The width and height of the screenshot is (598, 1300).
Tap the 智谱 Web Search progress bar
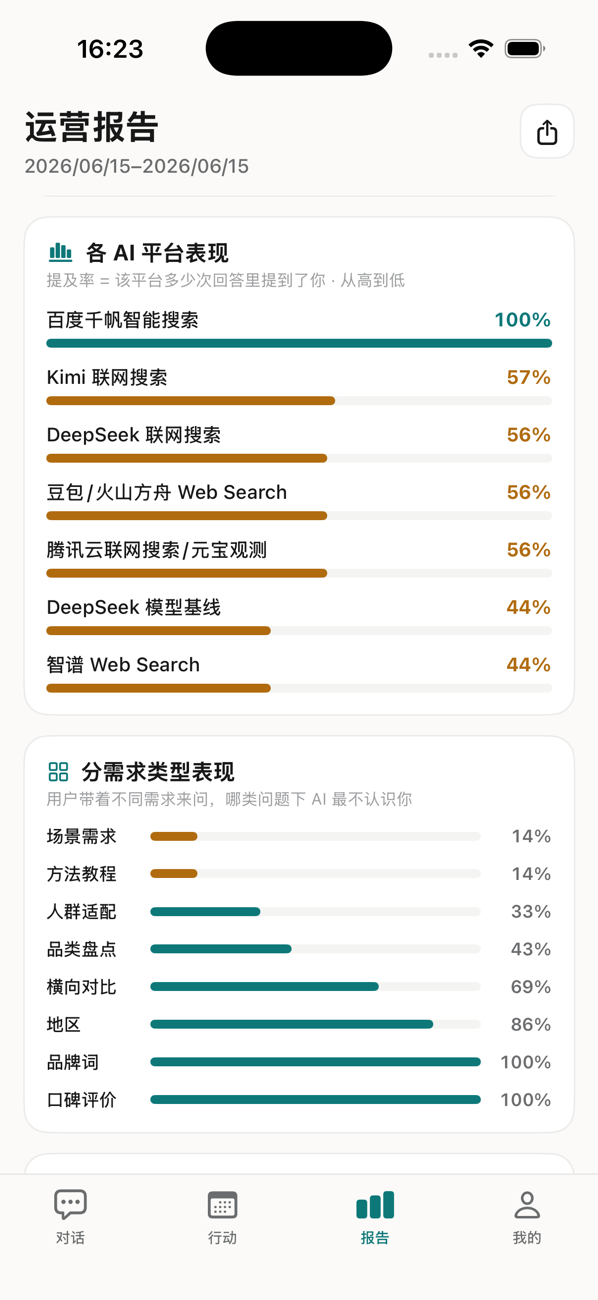click(299, 688)
